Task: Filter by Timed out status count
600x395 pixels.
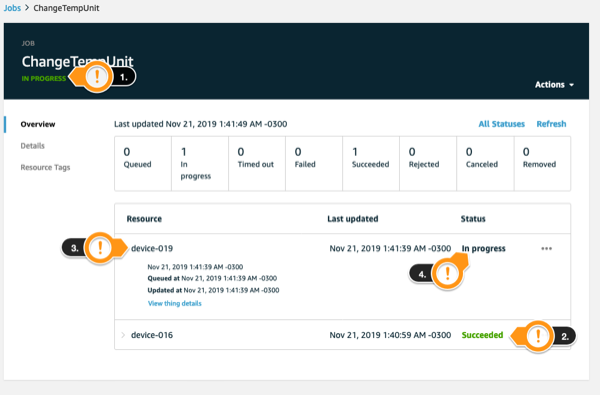Action: click(x=257, y=163)
